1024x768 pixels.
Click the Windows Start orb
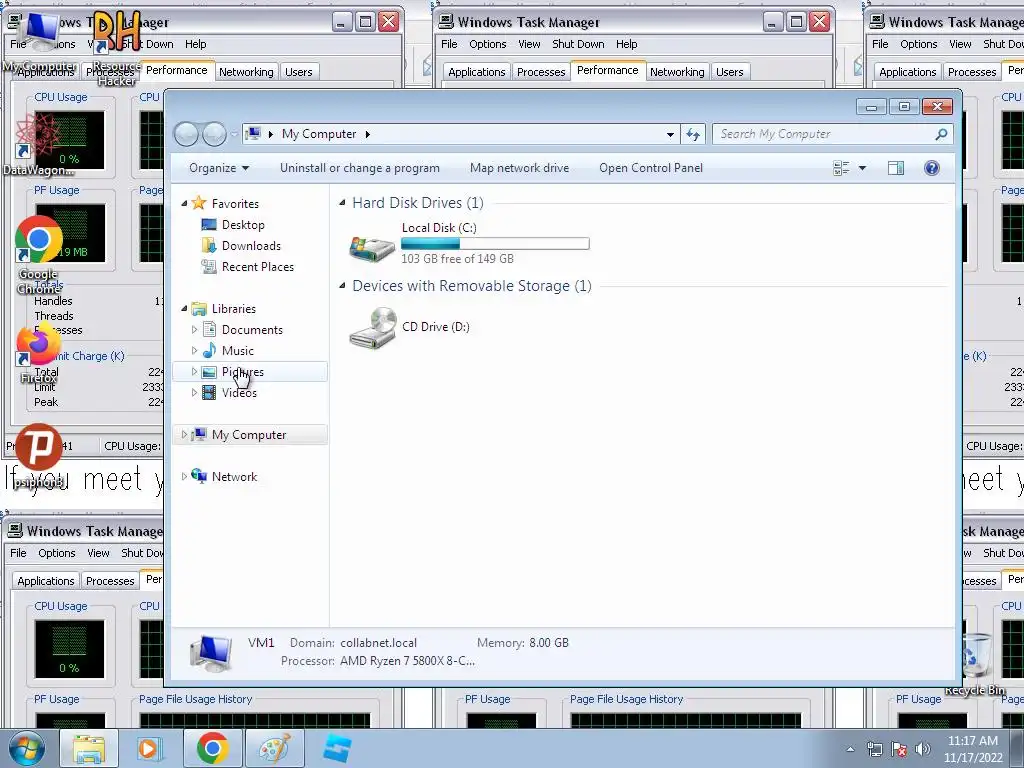pos(26,748)
